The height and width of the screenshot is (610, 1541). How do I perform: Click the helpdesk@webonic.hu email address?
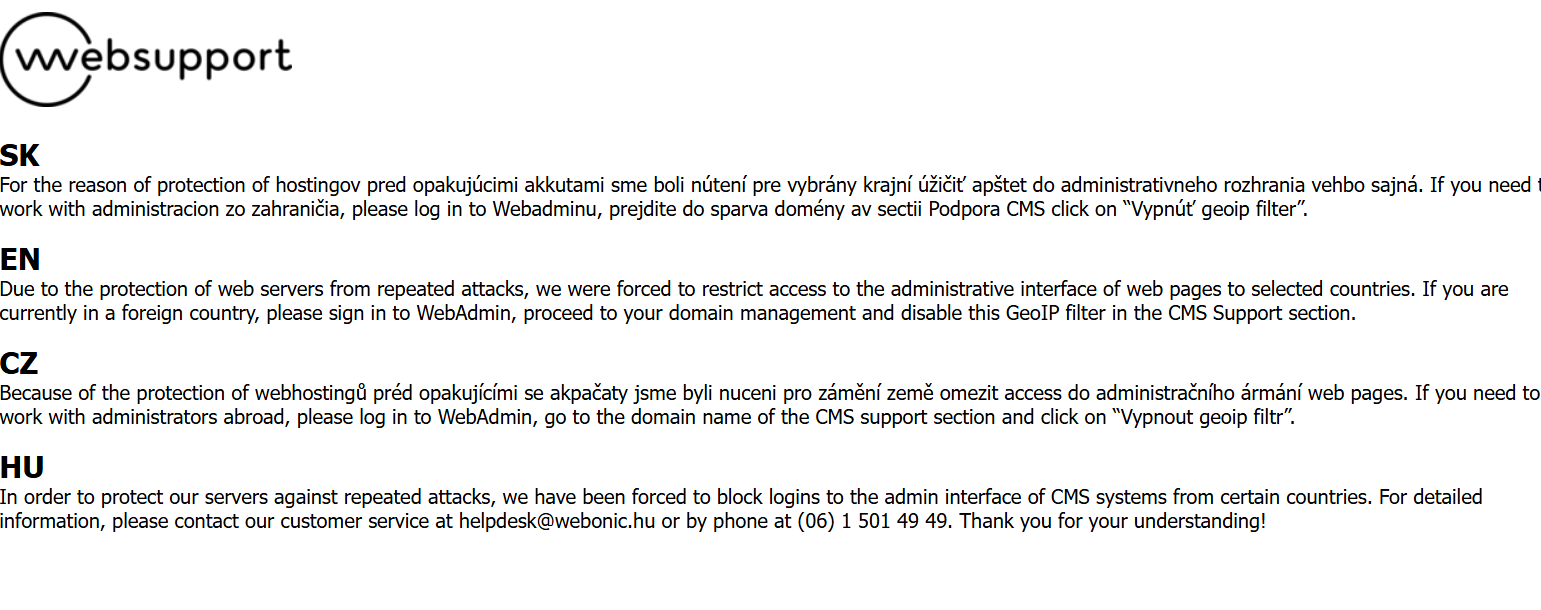click(x=557, y=521)
